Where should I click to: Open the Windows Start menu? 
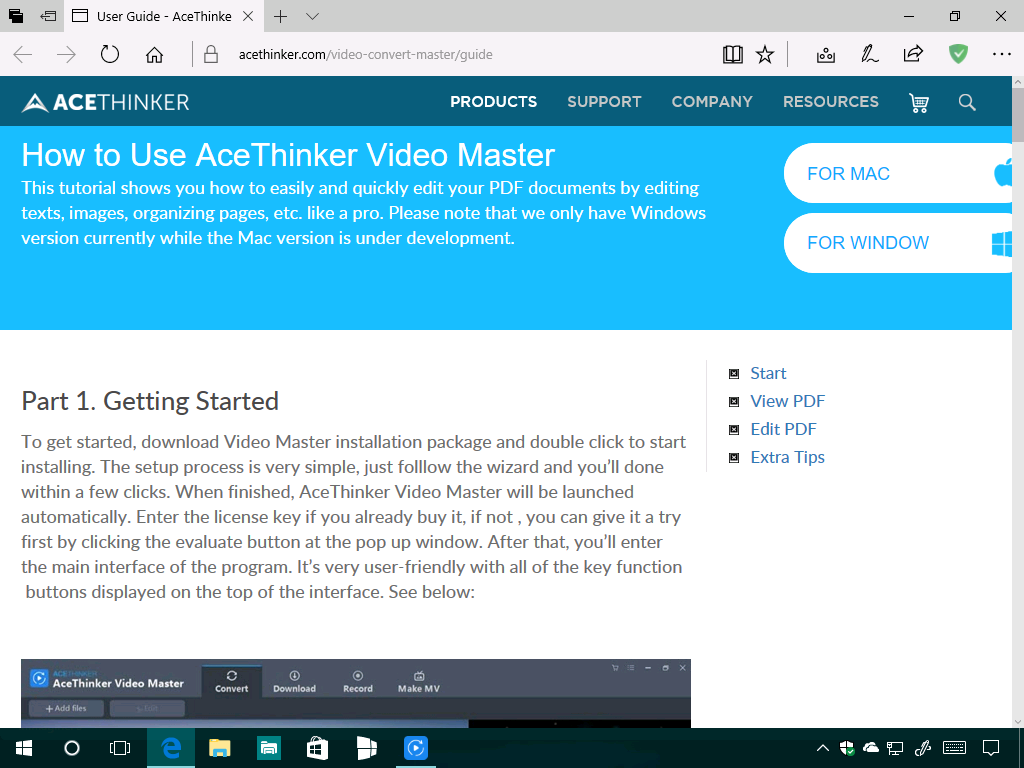pos(24,748)
